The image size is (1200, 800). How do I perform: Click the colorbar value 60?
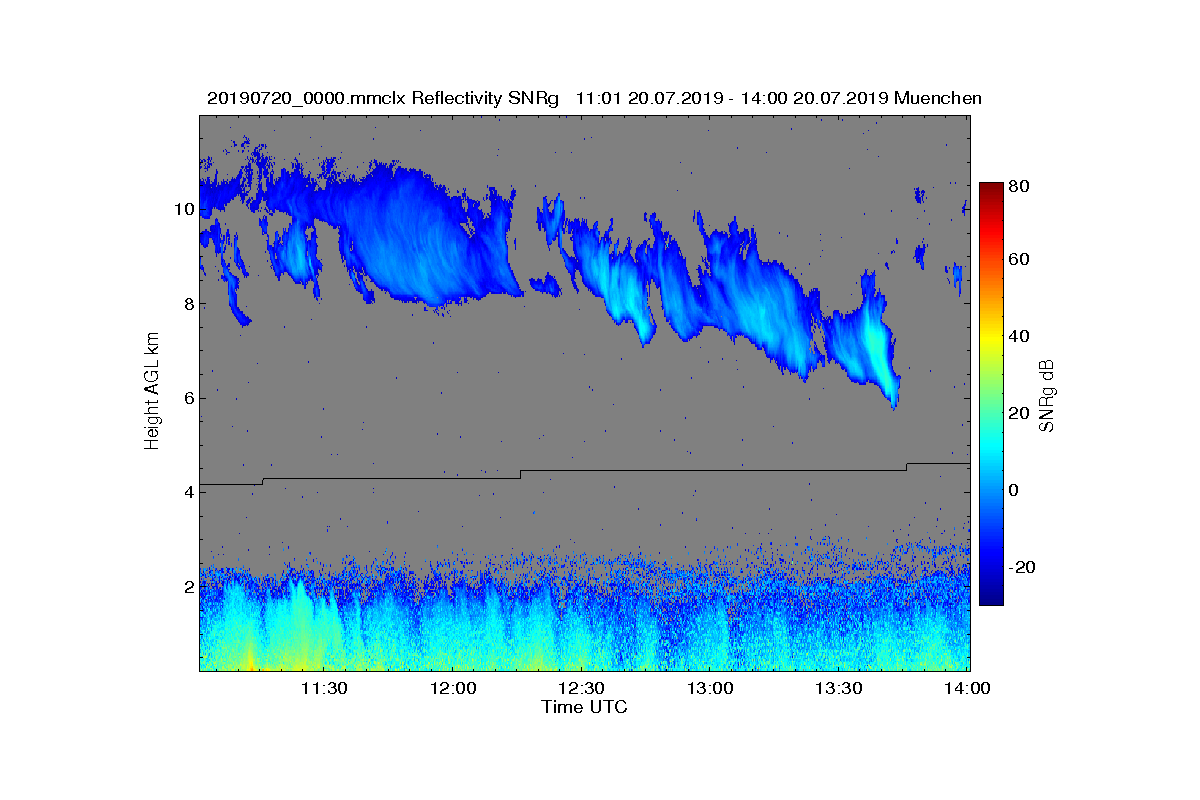(x=1020, y=260)
